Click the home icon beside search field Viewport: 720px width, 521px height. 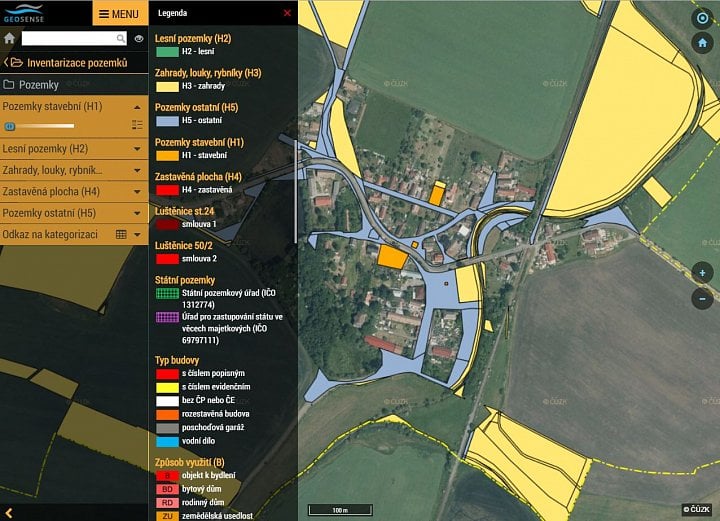9,38
